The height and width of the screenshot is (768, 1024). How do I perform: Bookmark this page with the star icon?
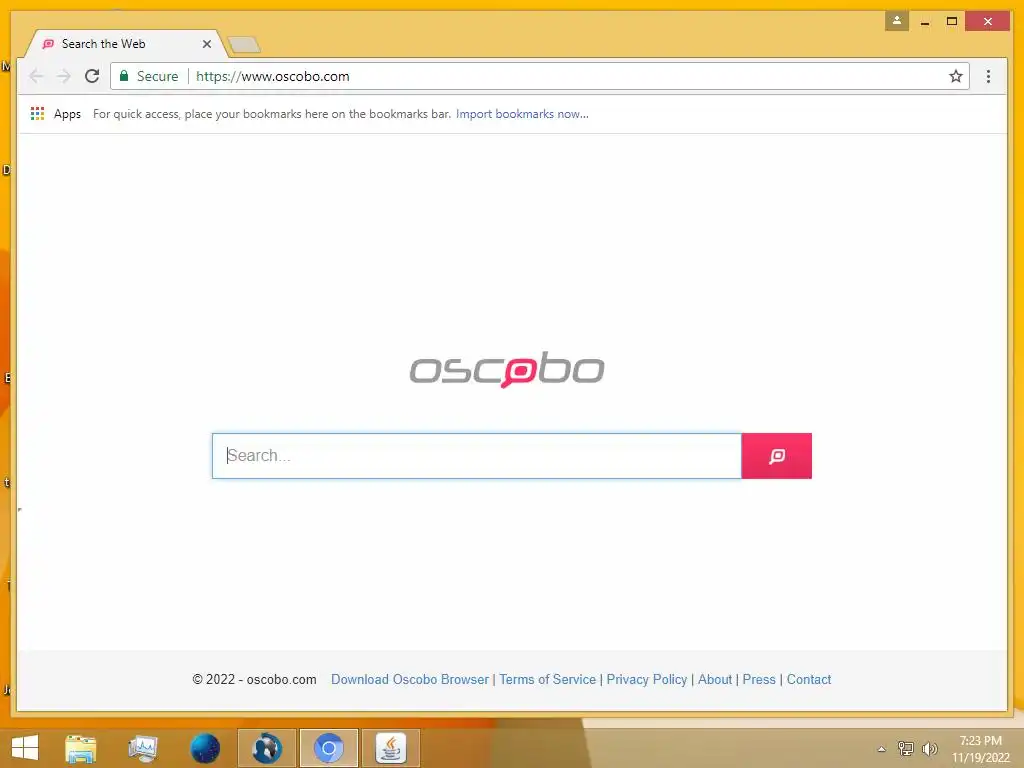pos(955,76)
